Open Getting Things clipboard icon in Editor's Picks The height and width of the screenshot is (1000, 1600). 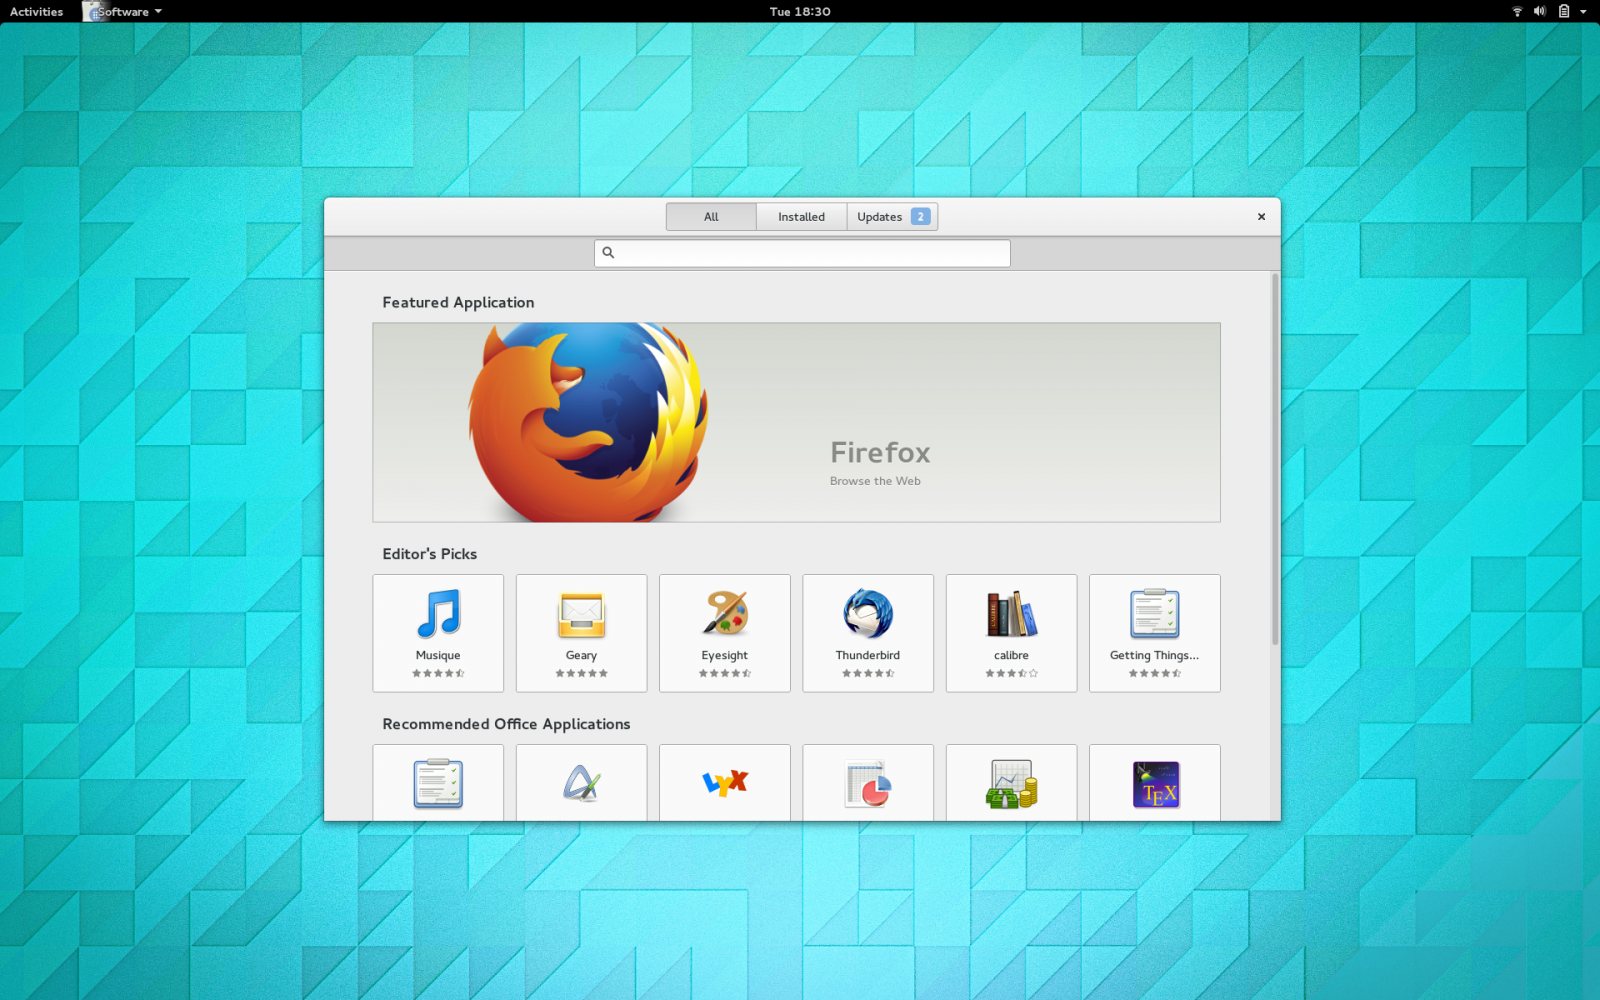1155,613
